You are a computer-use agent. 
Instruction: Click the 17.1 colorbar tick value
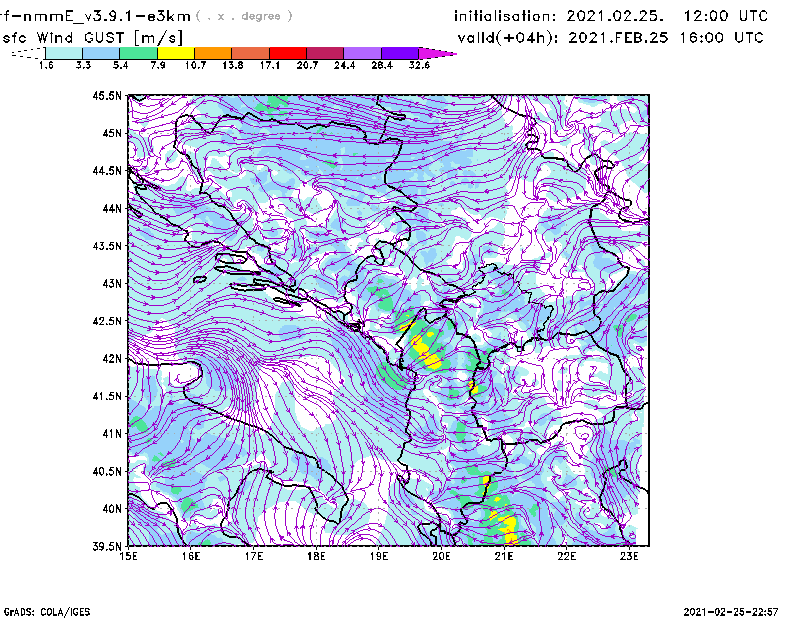click(x=269, y=65)
